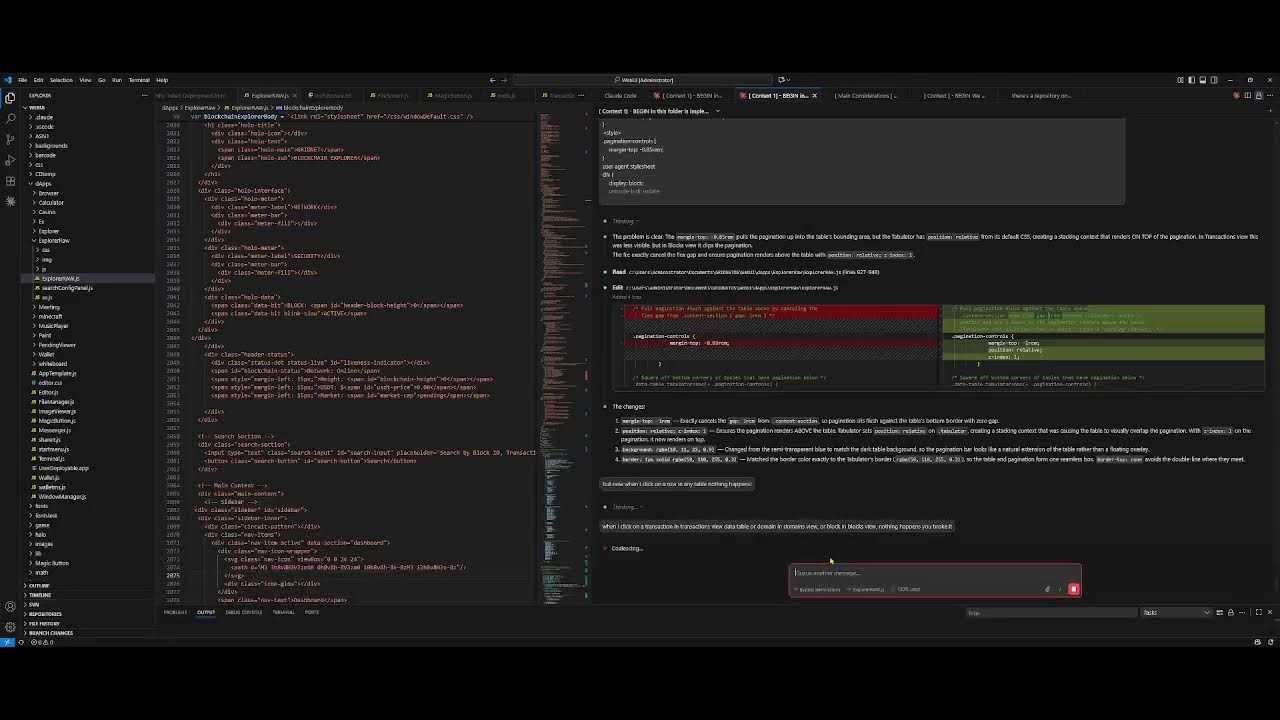Image resolution: width=1280 pixels, height=720 pixels.
Task: Click blockchainExplorerBody breadcrumb
Action: pyautogui.click(x=313, y=107)
